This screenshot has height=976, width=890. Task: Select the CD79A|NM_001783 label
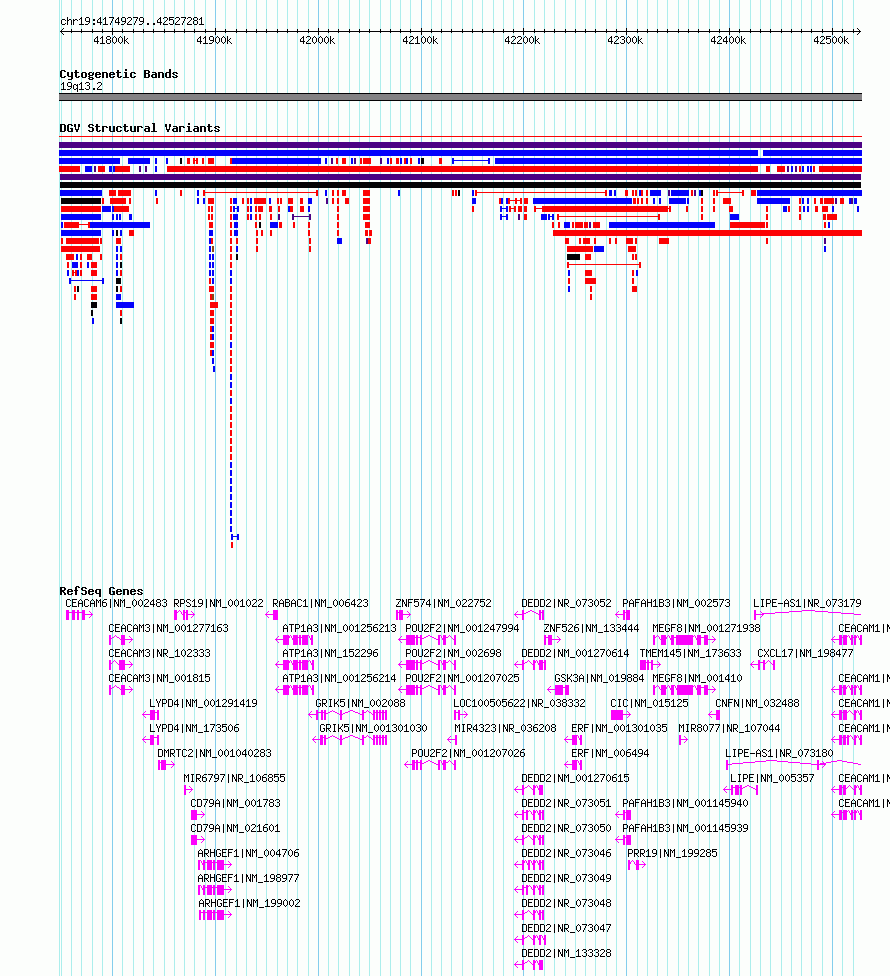[235, 803]
